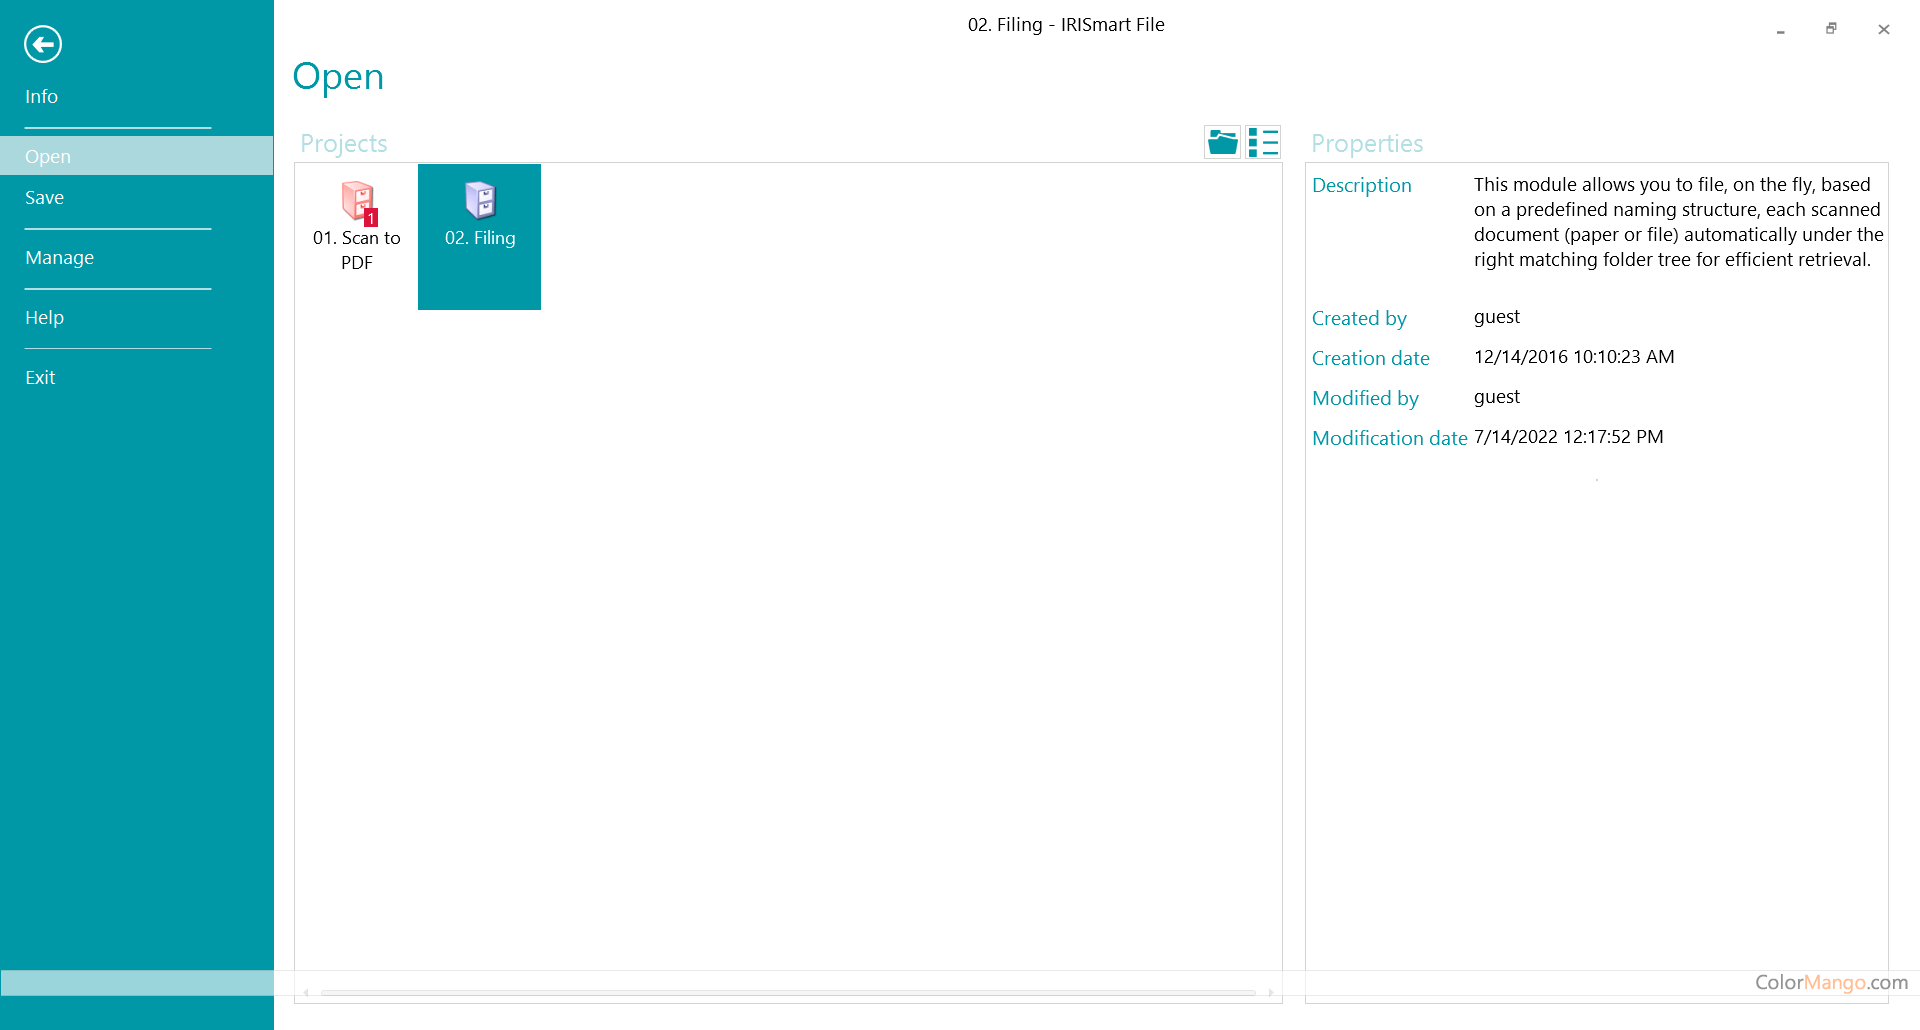Image resolution: width=1920 pixels, height=1030 pixels.
Task: Open the Info menu item
Action: click(42, 97)
